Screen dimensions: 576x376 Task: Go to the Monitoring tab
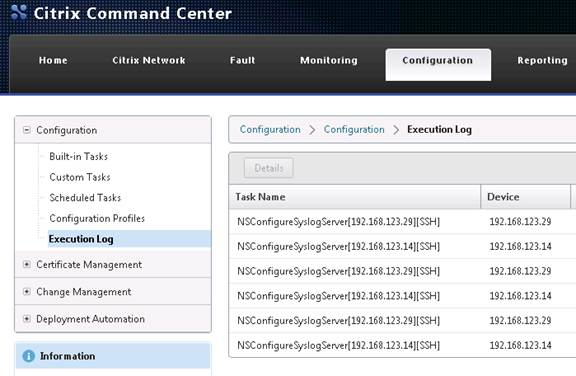tap(329, 60)
